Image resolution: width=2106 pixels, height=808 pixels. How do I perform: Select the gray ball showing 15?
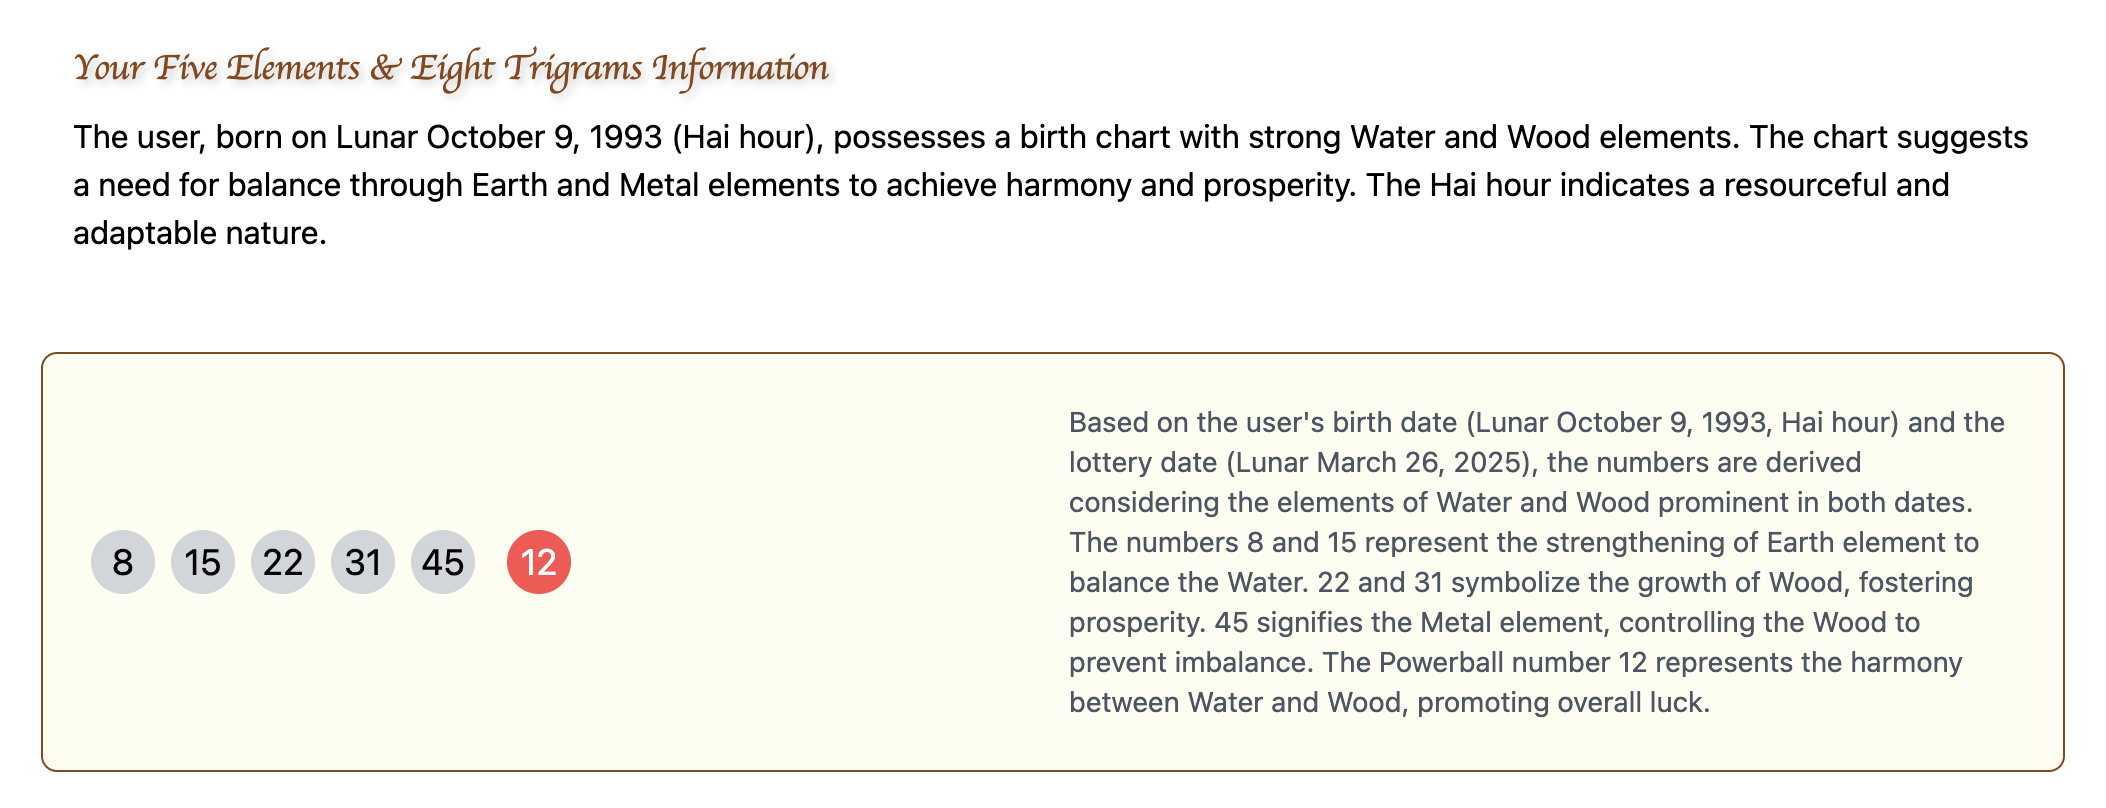(203, 562)
